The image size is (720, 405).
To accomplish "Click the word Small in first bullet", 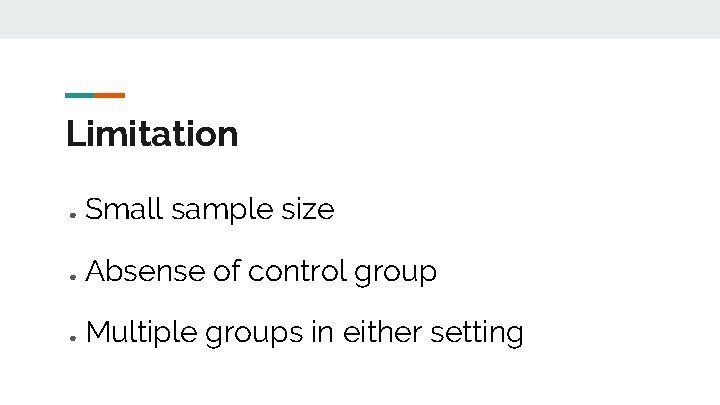I will pos(124,209).
